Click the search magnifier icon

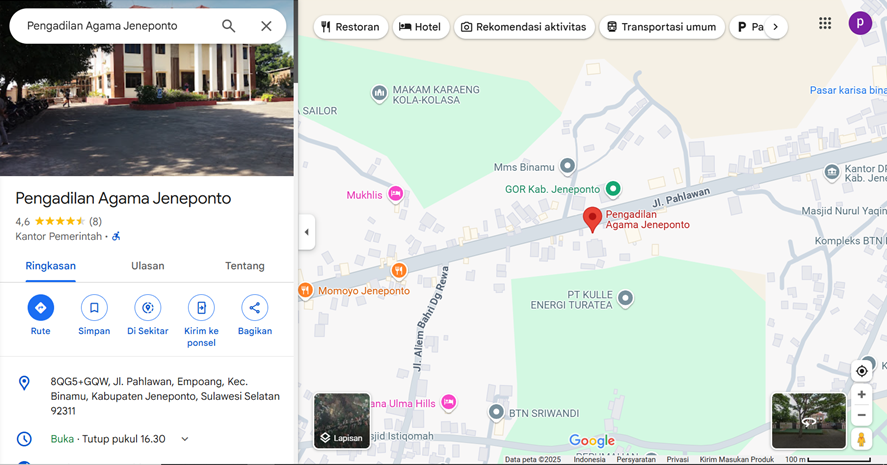[x=229, y=26]
